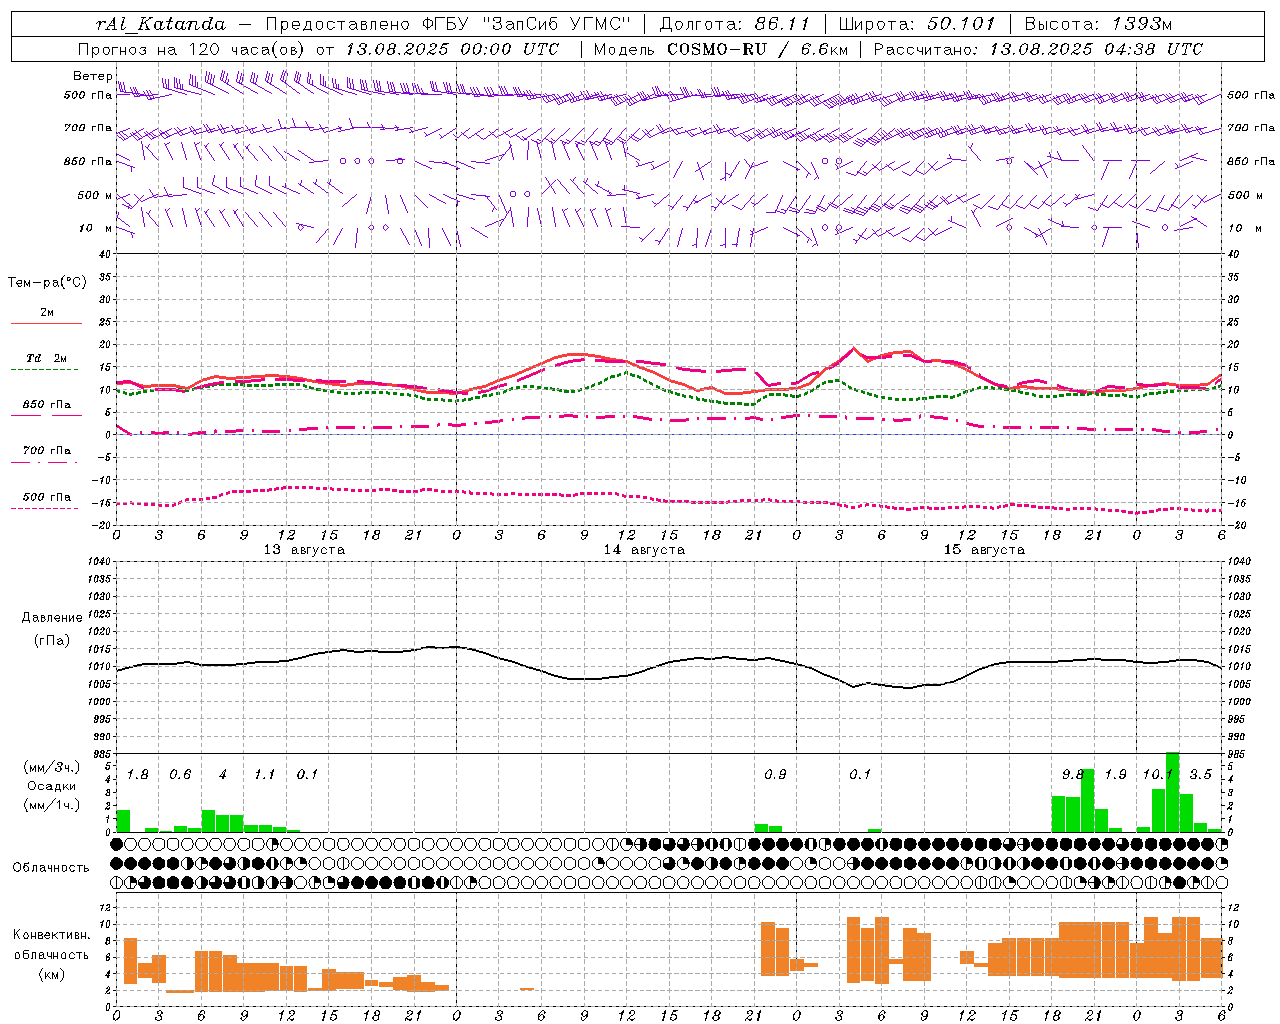
Task: Click the Ветер panel label
Action: pyautogui.click(x=92, y=76)
